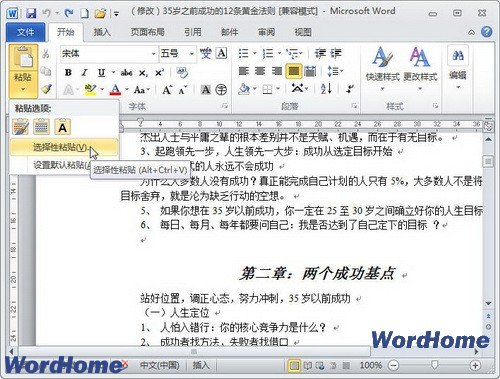Click the numbered list icon
Viewport: 500px width, 379px height.
(268, 53)
